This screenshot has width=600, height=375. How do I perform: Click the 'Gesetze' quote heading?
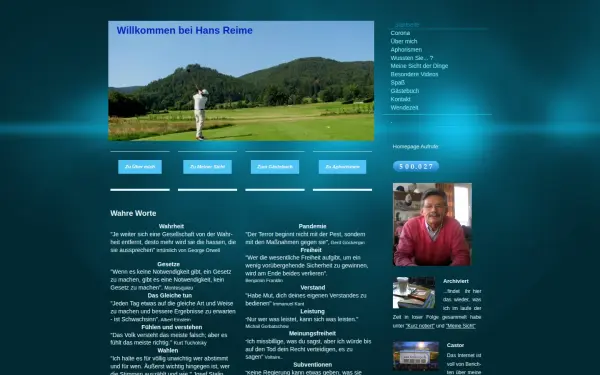[x=168, y=264]
